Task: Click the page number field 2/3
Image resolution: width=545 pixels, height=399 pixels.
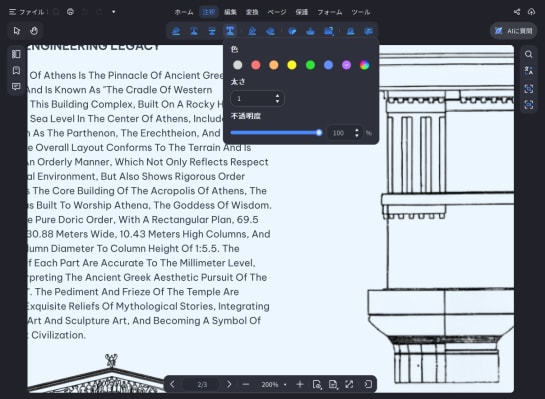Action: 202,384
